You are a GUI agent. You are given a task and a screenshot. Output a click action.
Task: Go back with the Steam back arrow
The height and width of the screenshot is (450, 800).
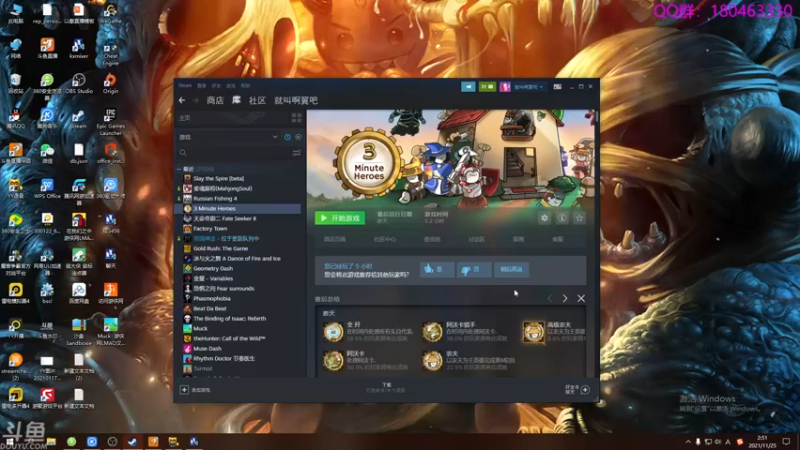(182, 101)
